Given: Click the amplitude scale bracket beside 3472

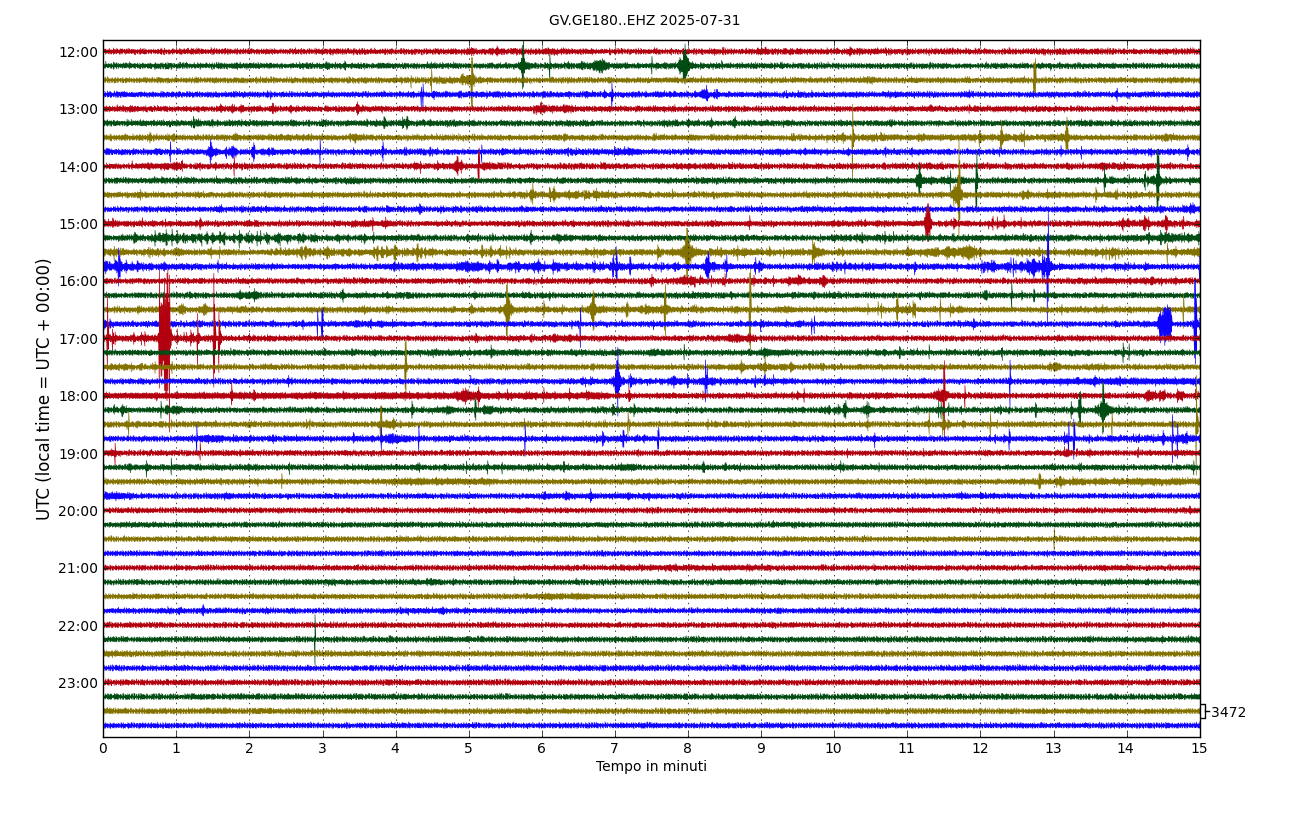Looking at the screenshot, I should 1203,711.
